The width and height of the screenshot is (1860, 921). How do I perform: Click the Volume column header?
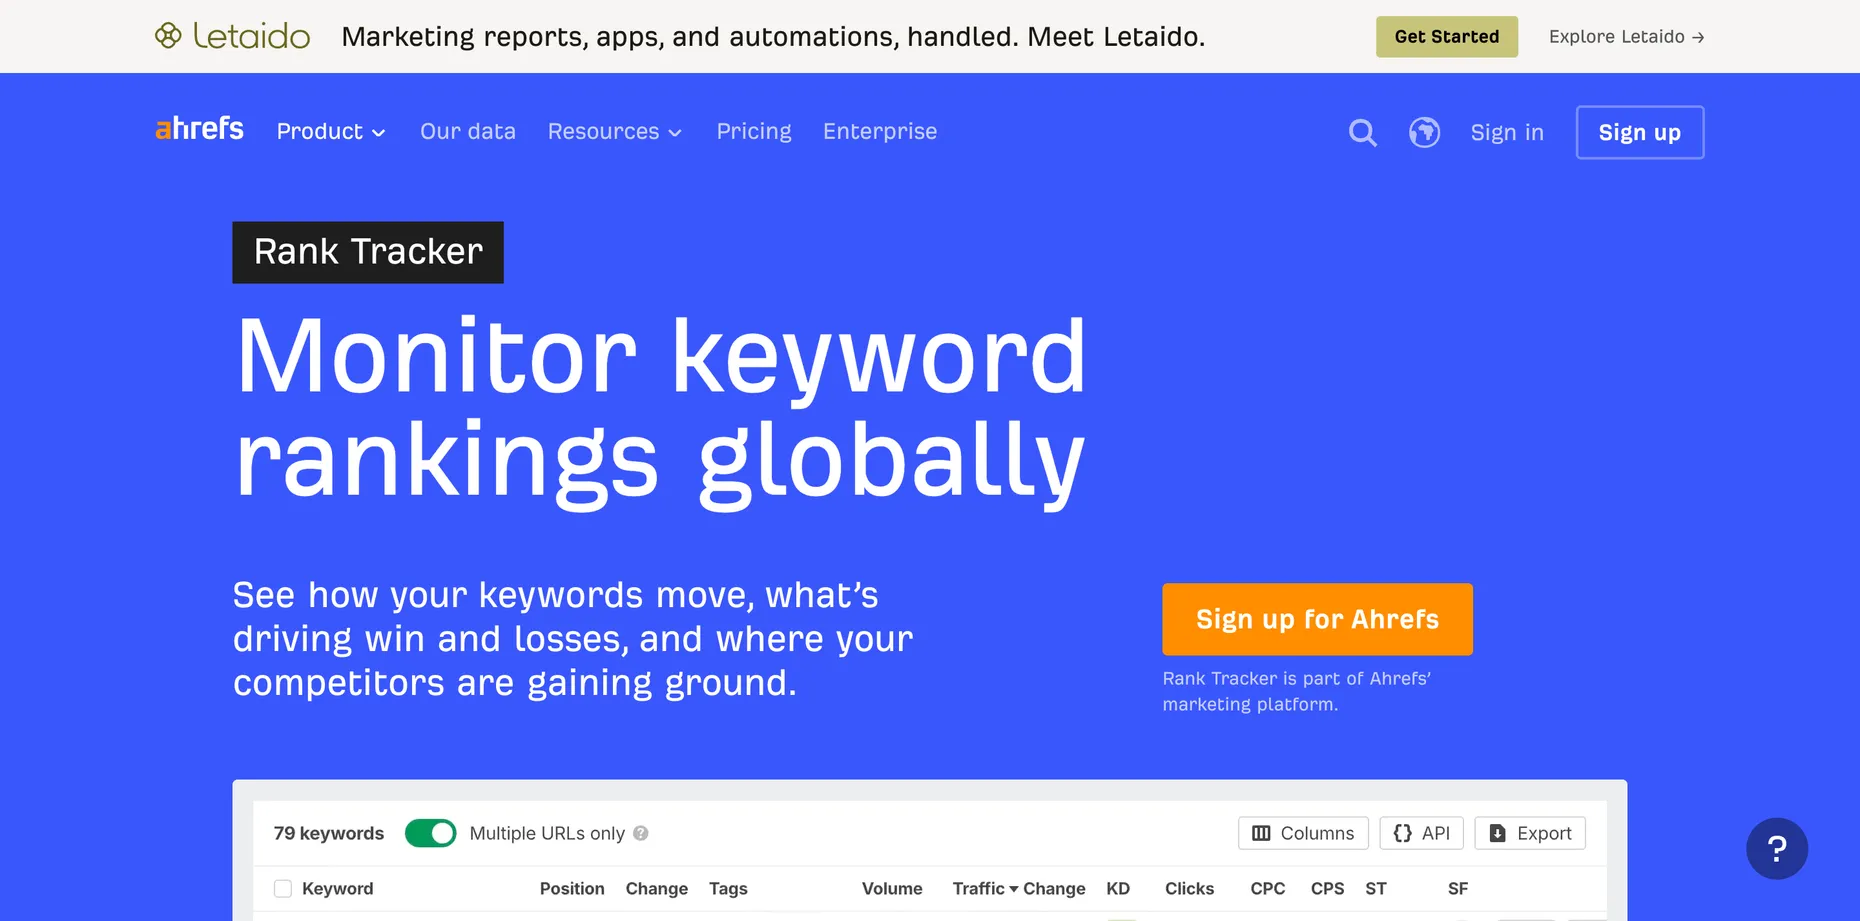click(x=892, y=888)
